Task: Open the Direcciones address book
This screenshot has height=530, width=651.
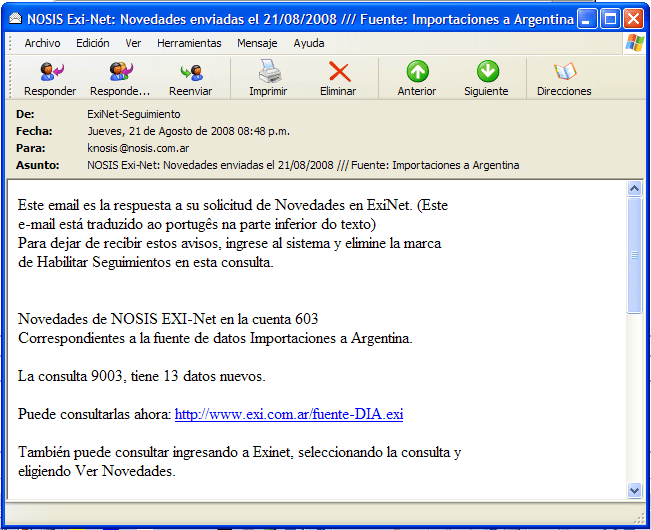Action: (564, 78)
